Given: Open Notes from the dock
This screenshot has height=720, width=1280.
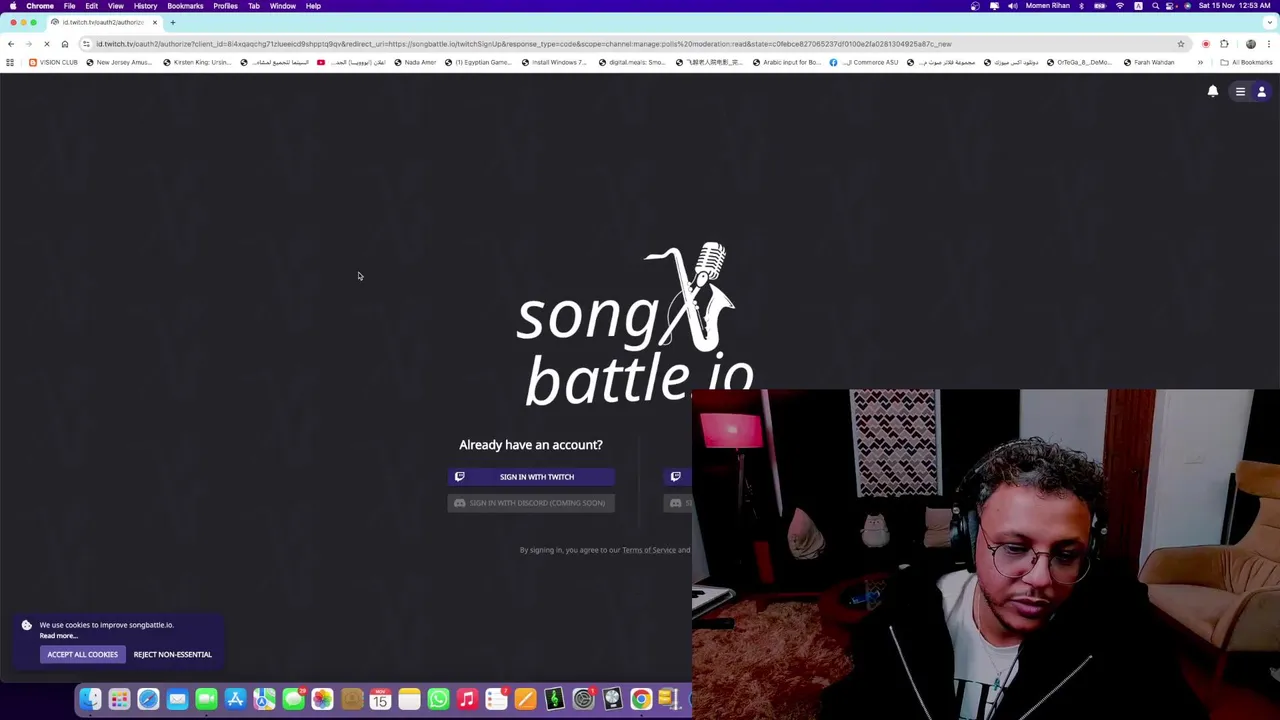Looking at the screenshot, I should point(409,699).
